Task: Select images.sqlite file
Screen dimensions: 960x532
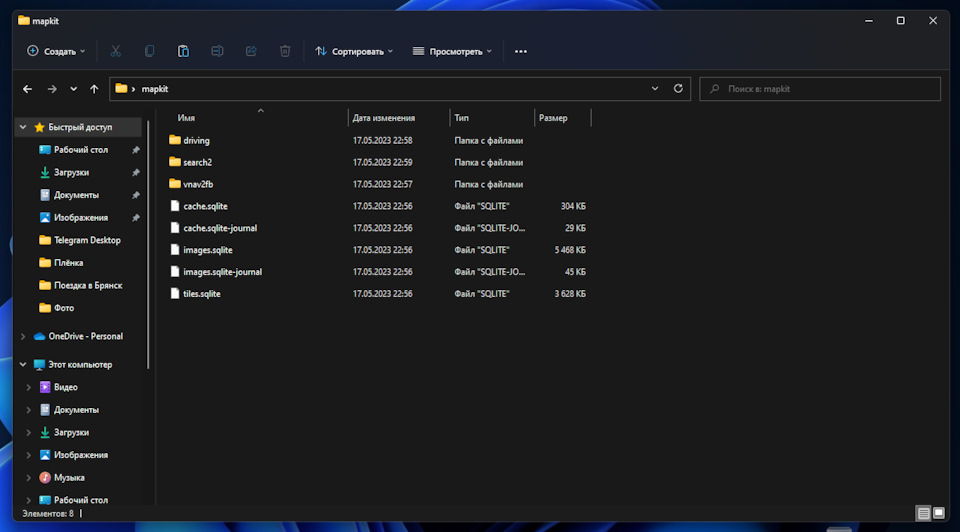Action: (x=208, y=250)
